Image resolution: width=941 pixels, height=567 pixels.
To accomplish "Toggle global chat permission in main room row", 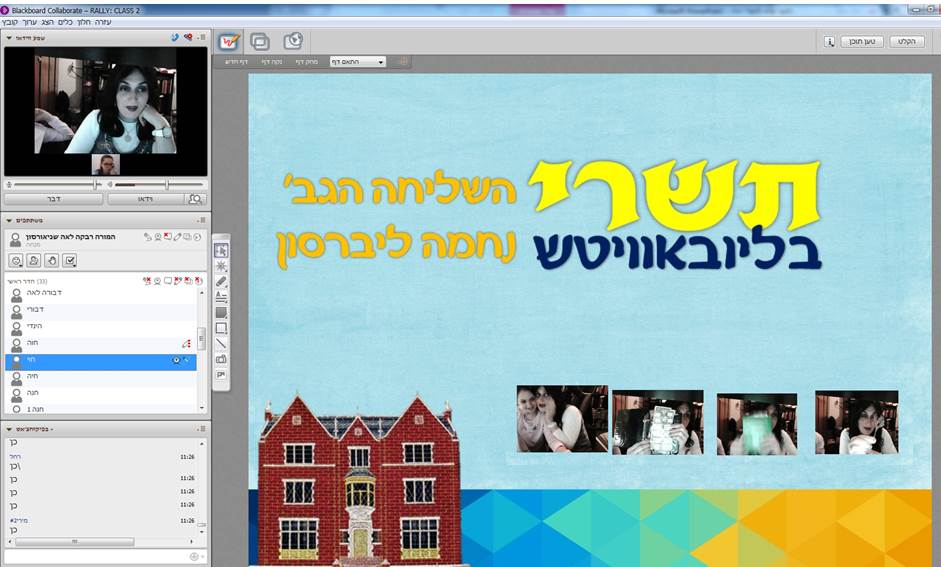I will coord(167,281).
